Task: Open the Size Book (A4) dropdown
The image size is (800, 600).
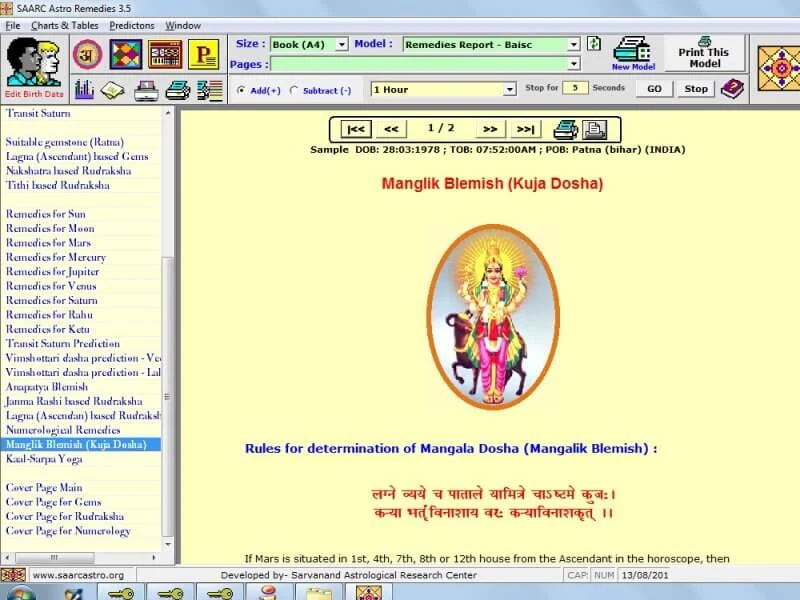Action: pyautogui.click(x=342, y=45)
